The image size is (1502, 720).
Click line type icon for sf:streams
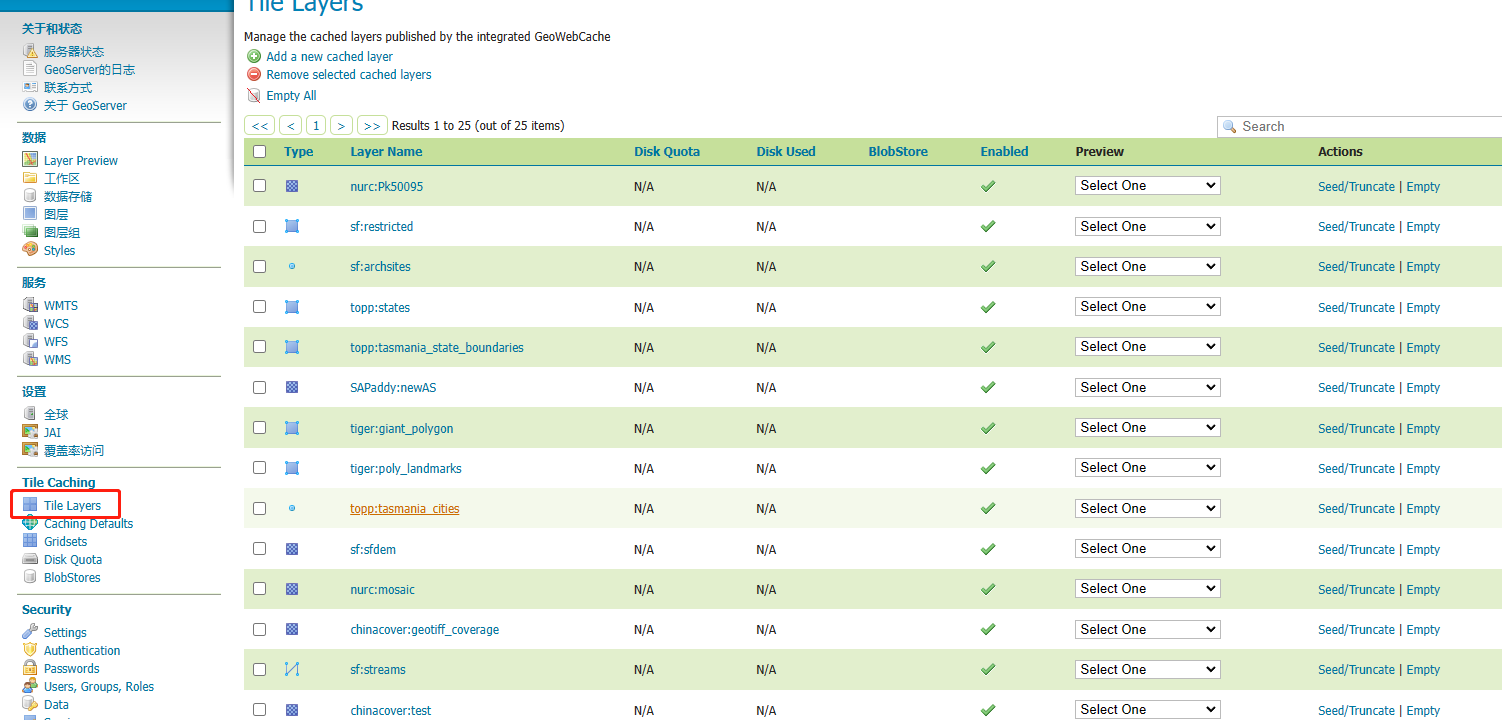tap(292, 669)
